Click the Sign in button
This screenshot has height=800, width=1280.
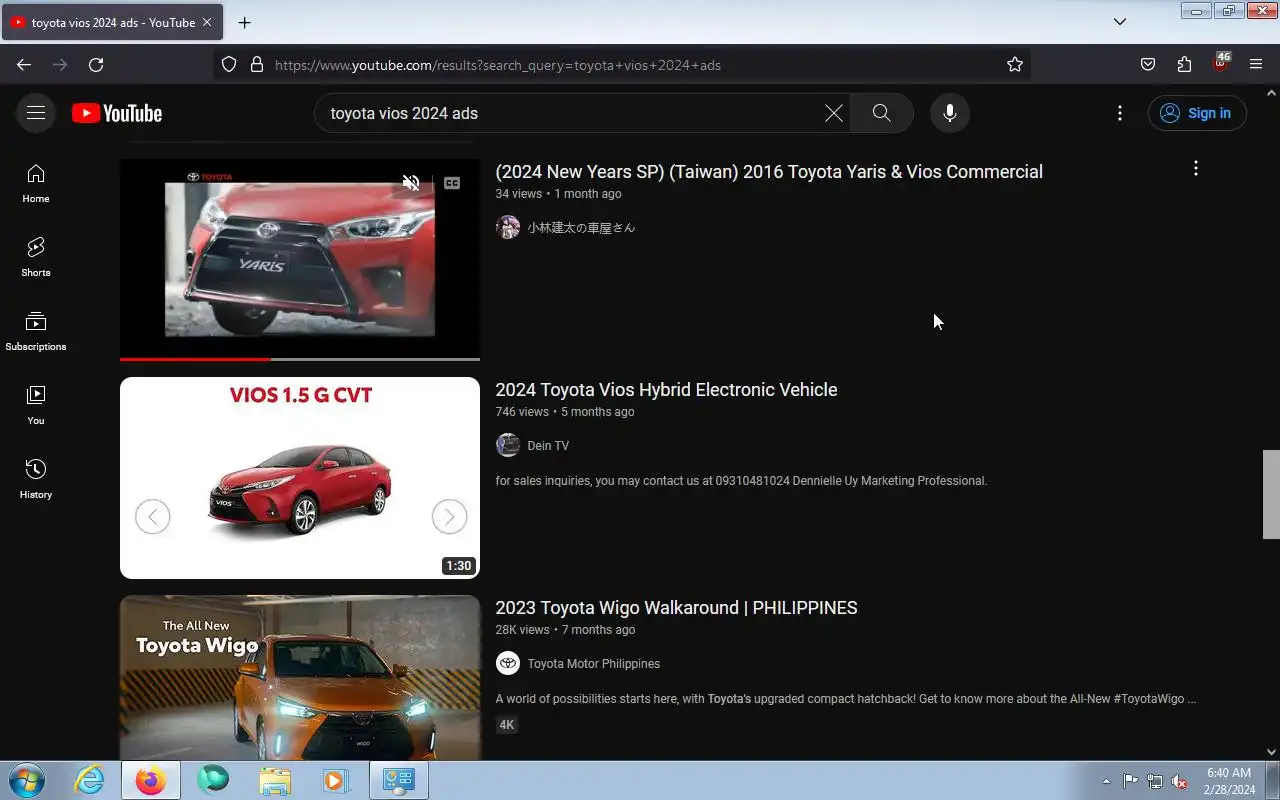coord(1197,113)
